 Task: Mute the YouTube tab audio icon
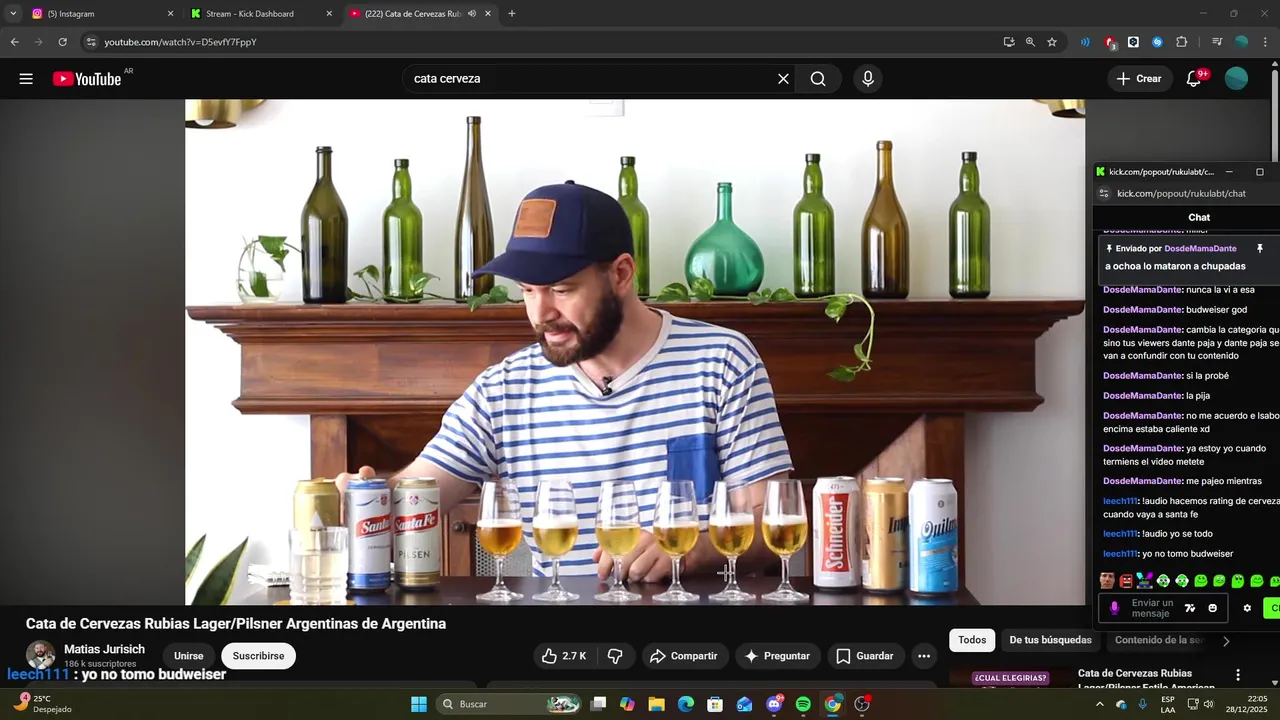coord(471,14)
